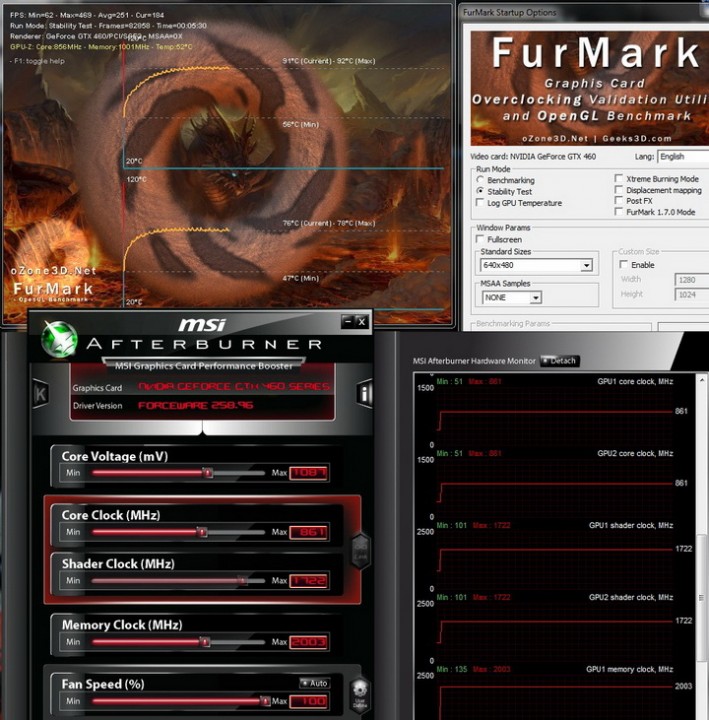Open Kombustor via the K side button
Image resolution: width=709 pixels, height=720 pixels.
40,394
